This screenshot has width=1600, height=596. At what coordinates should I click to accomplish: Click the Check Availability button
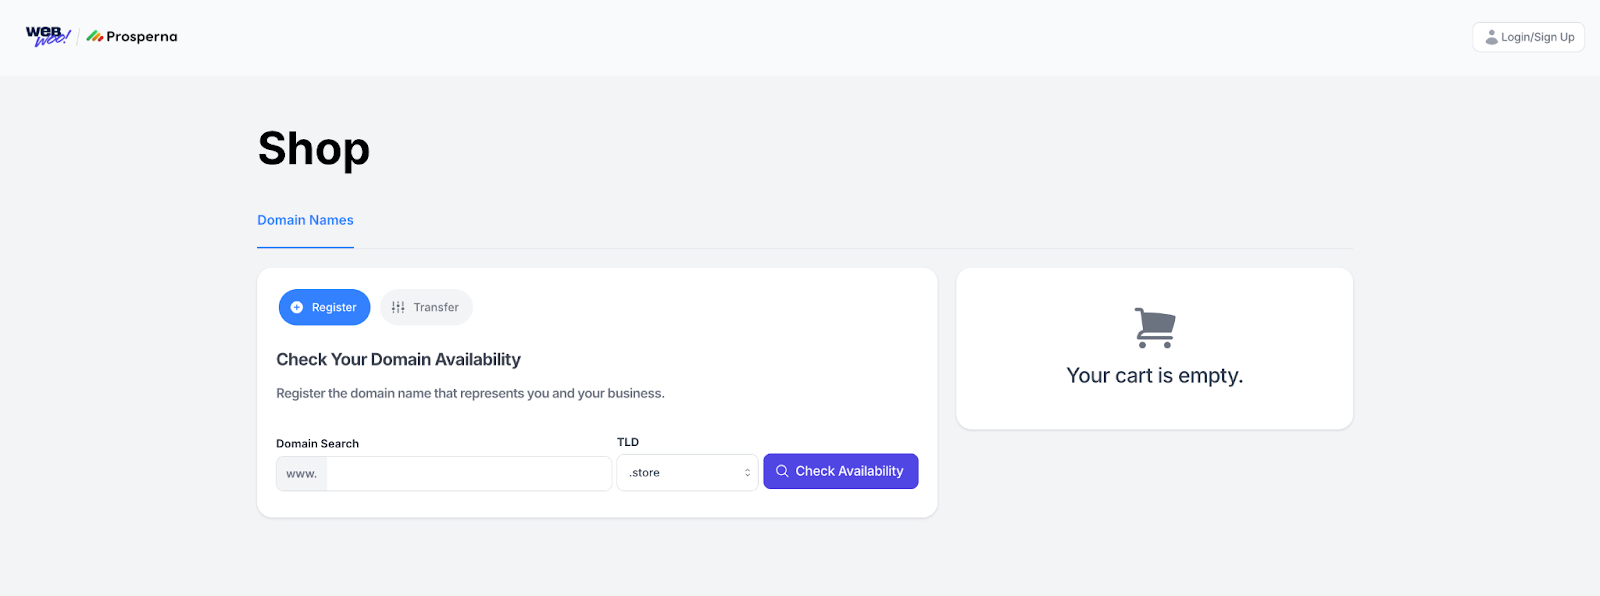click(840, 471)
